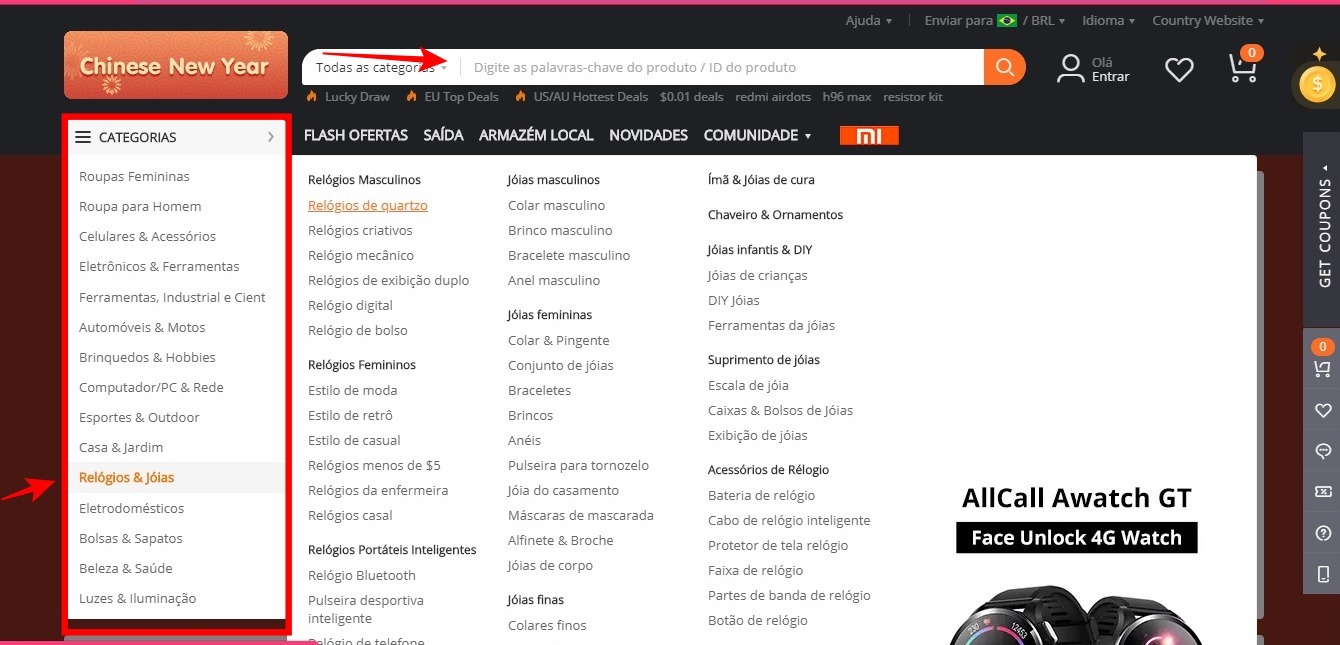Select Celulares & Acessórios category
1340x645 pixels.
coord(147,237)
